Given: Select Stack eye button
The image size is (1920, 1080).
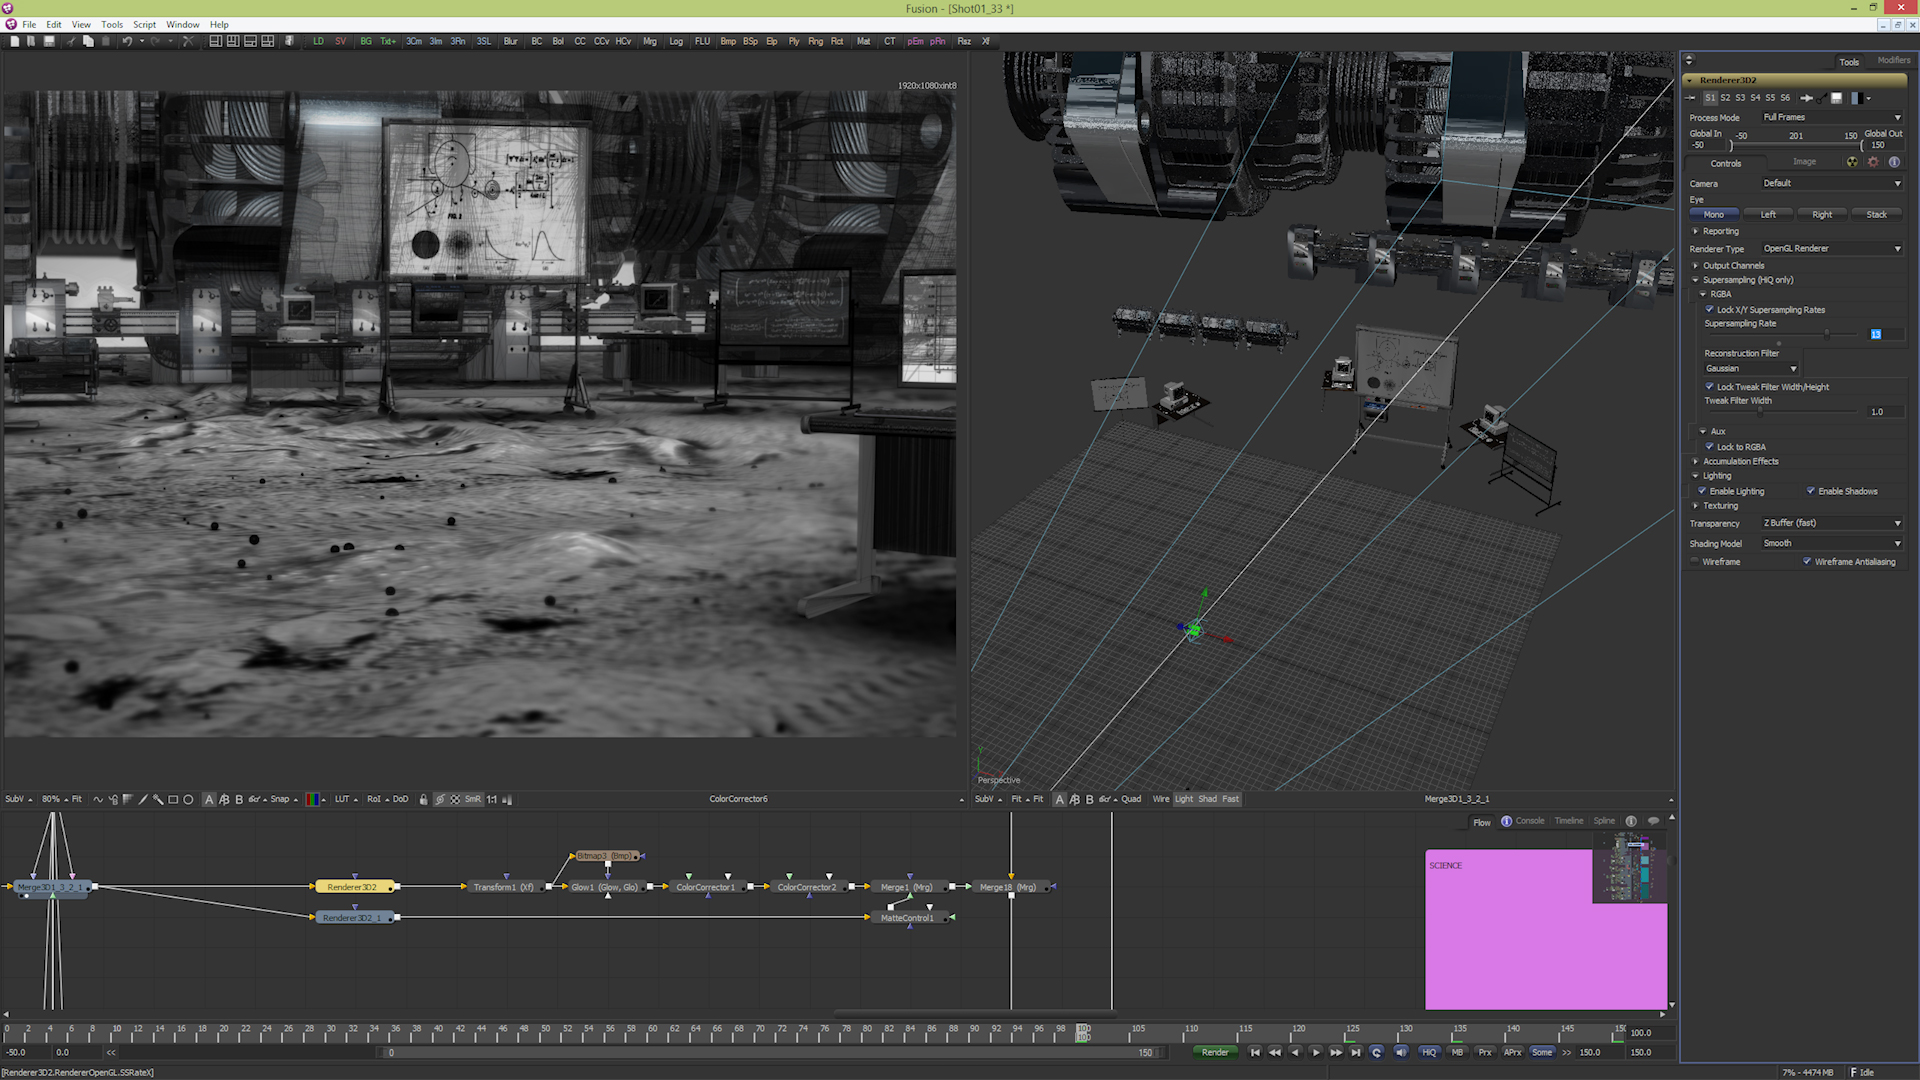Looking at the screenshot, I should point(1876,215).
